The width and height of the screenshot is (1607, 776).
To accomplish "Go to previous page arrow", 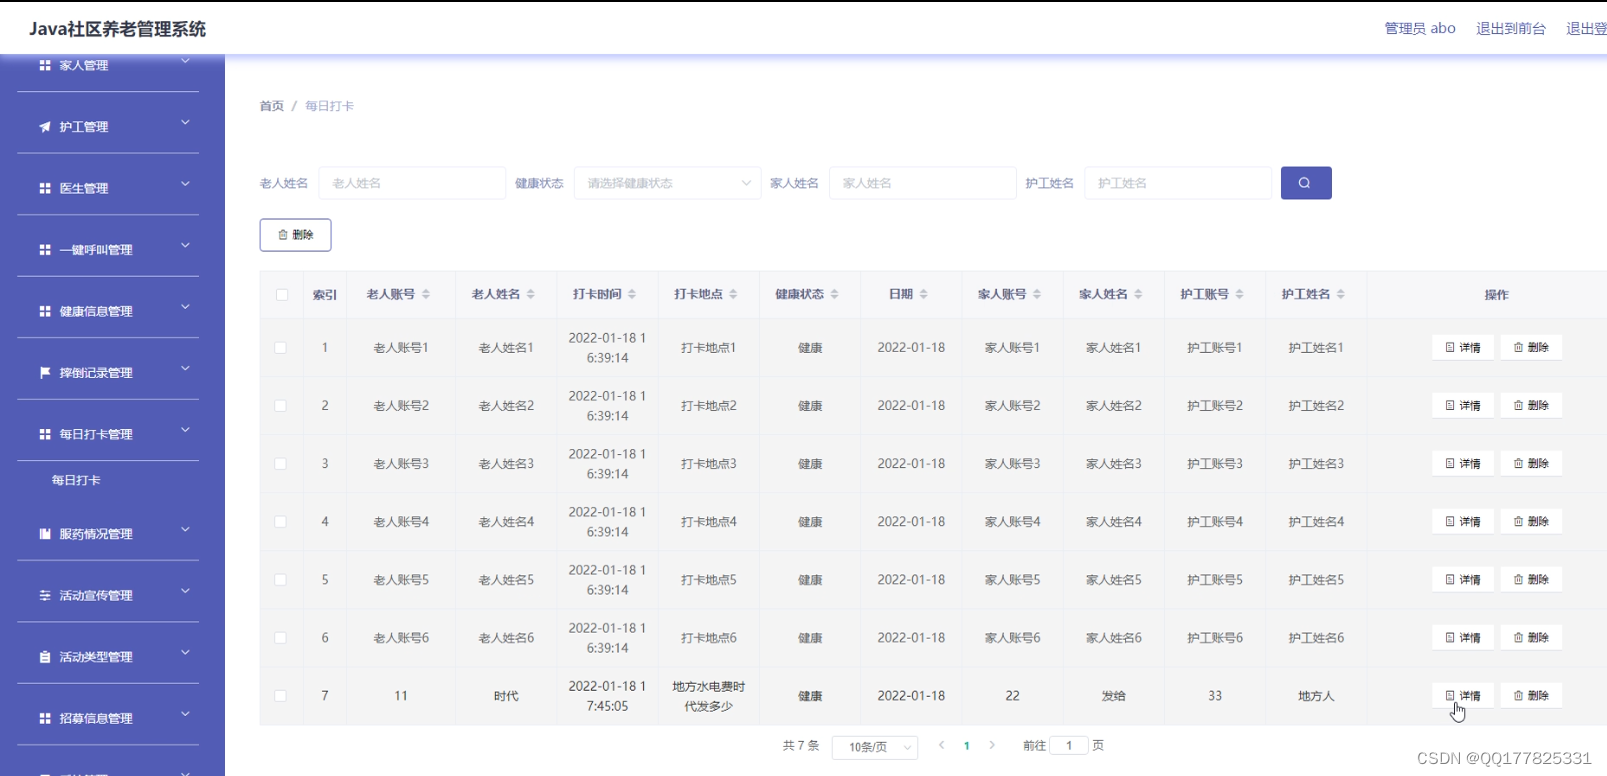I will click(x=942, y=745).
